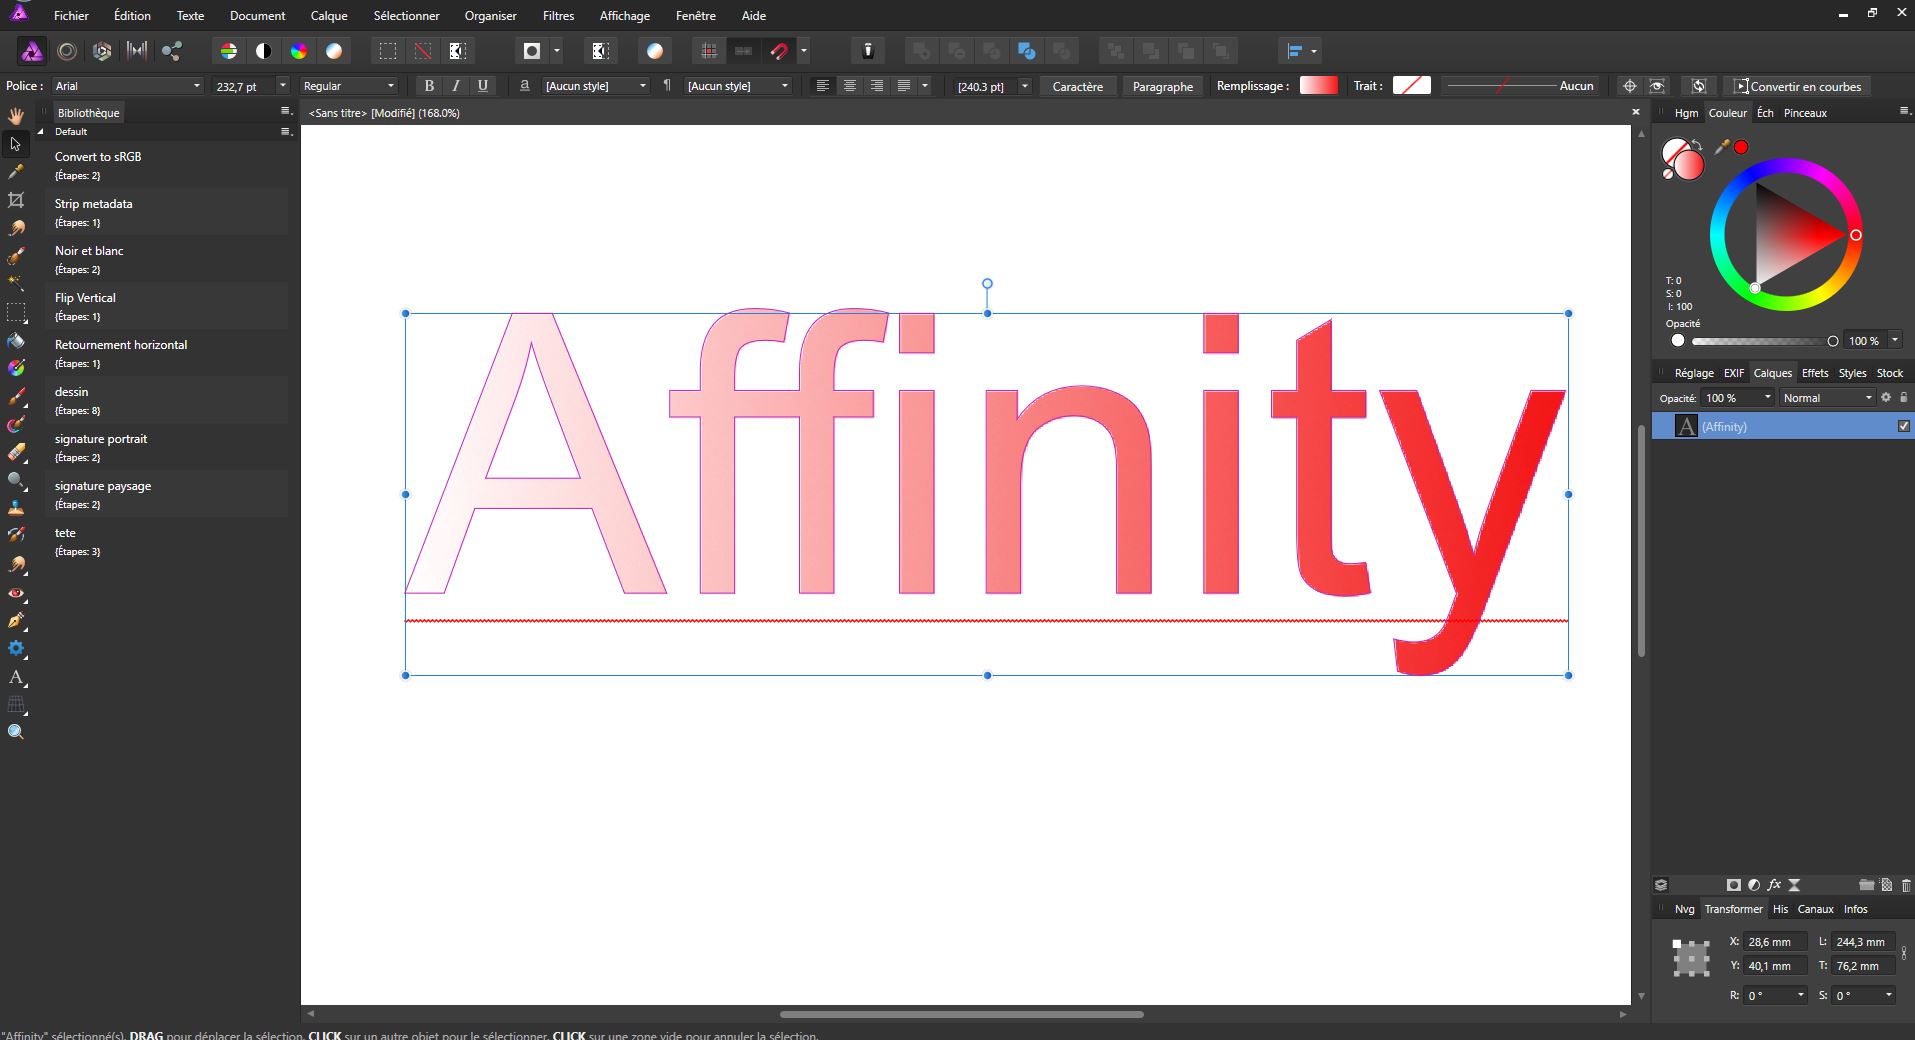Toggle Italic text formatting
Image resolution: width=1915 pixels, height=1040 pixels.
456,86
